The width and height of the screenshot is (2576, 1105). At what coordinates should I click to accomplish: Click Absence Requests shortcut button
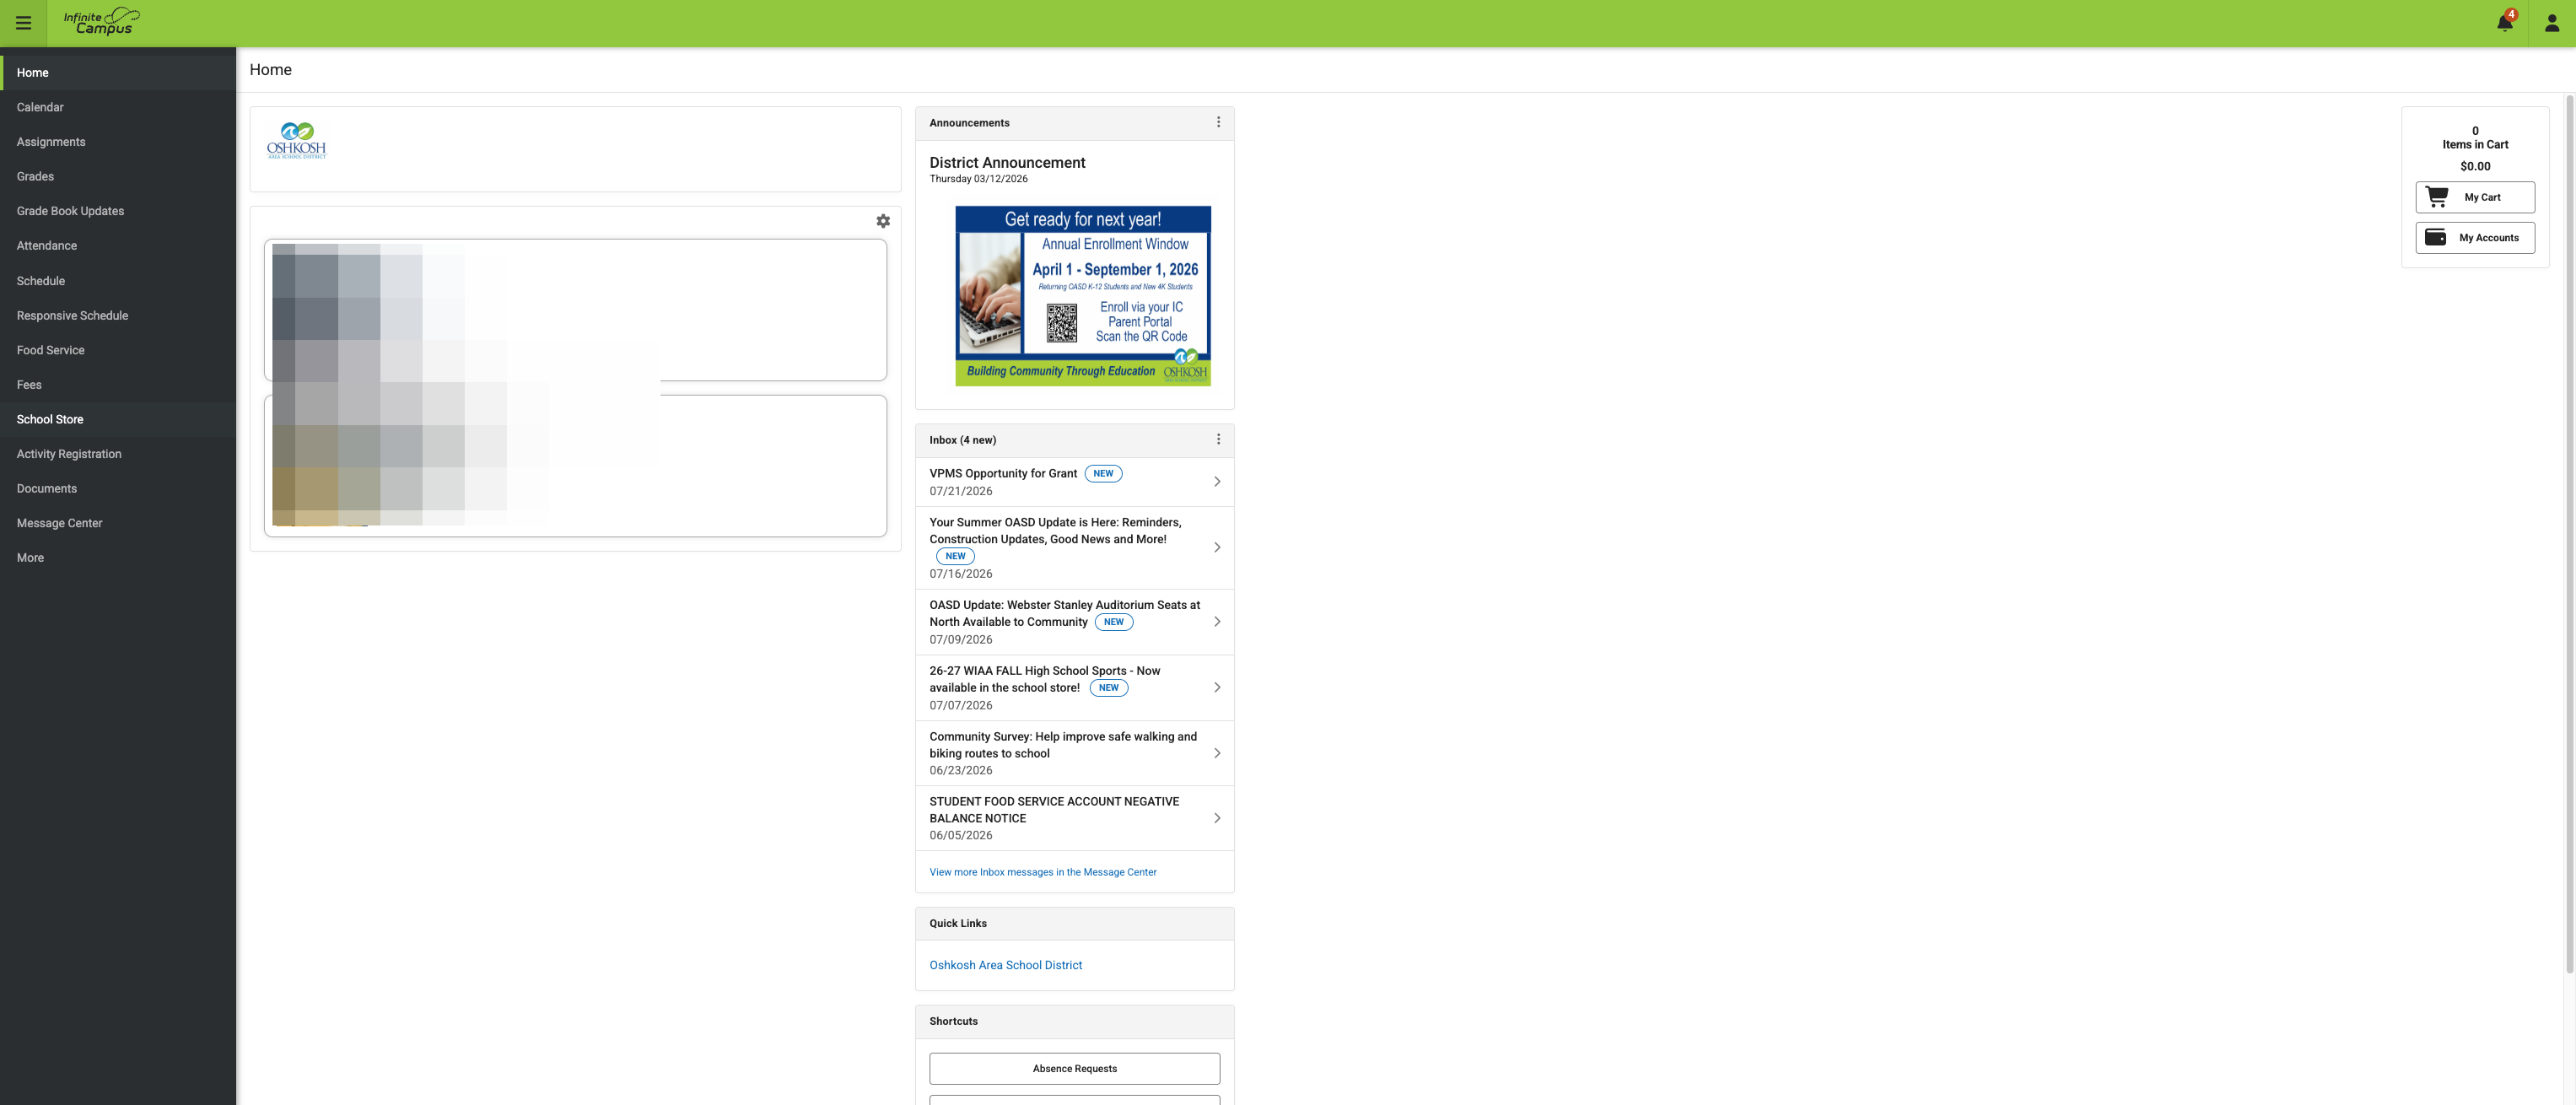point(1074,1068)
